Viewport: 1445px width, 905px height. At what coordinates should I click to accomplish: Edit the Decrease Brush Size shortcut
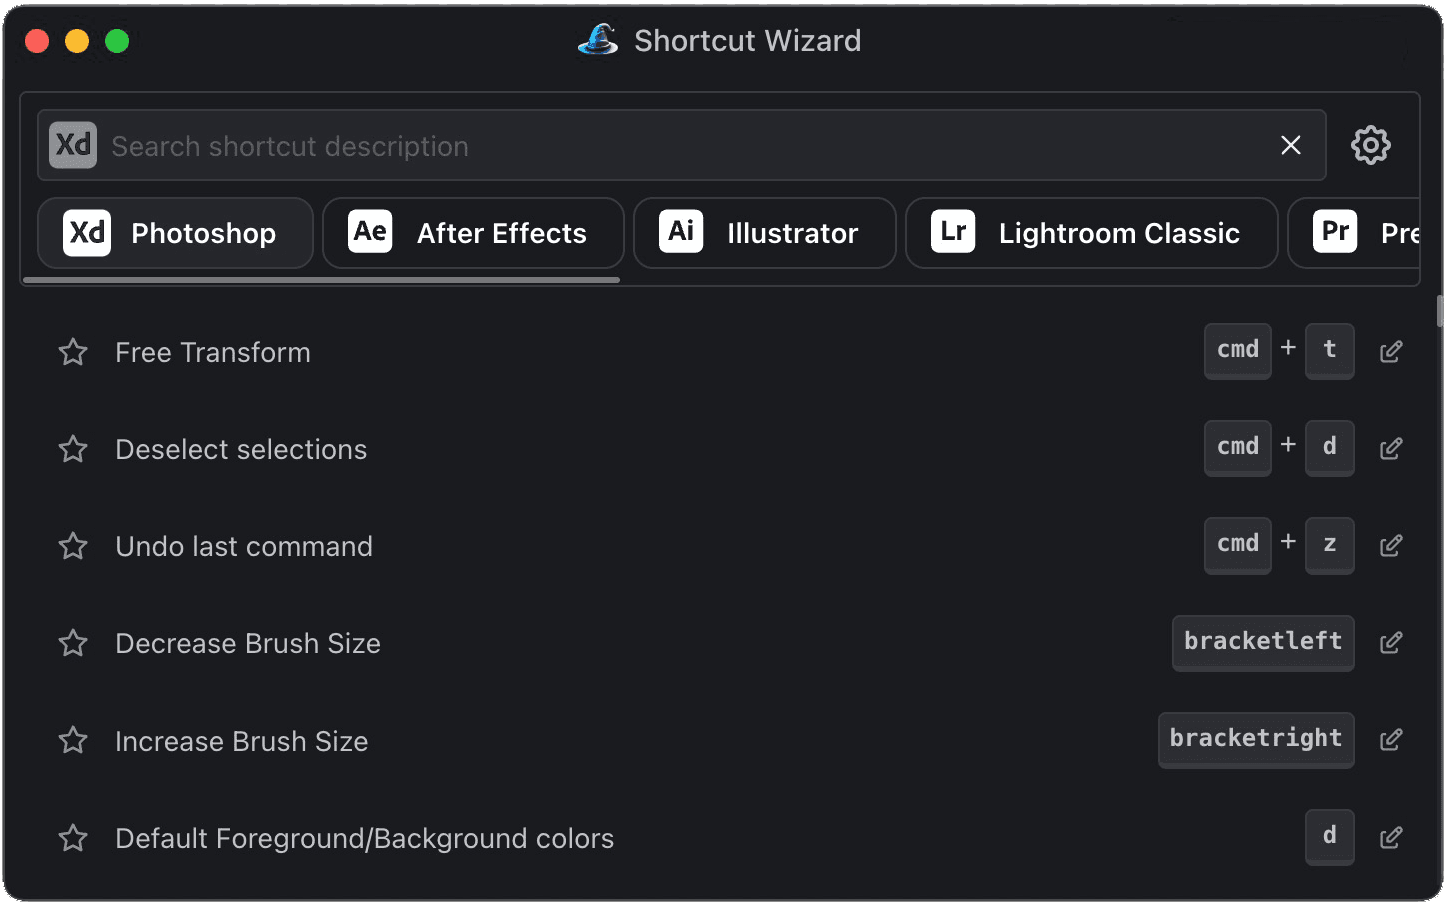tap(1391, 643)
